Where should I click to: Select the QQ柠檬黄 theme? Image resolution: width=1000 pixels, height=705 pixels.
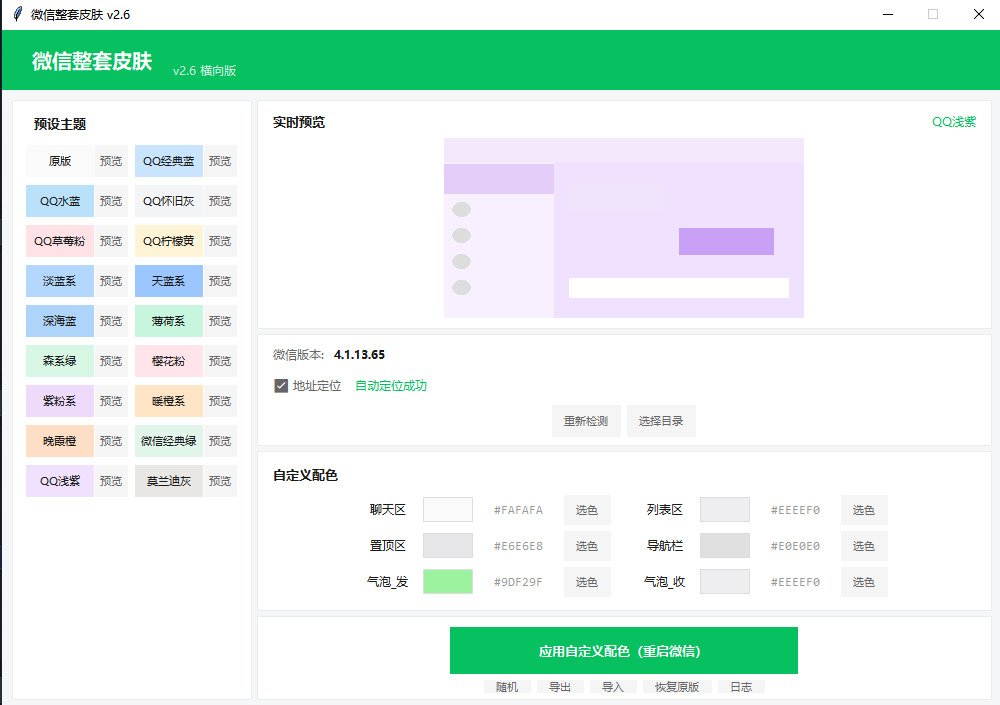point(168,241)
